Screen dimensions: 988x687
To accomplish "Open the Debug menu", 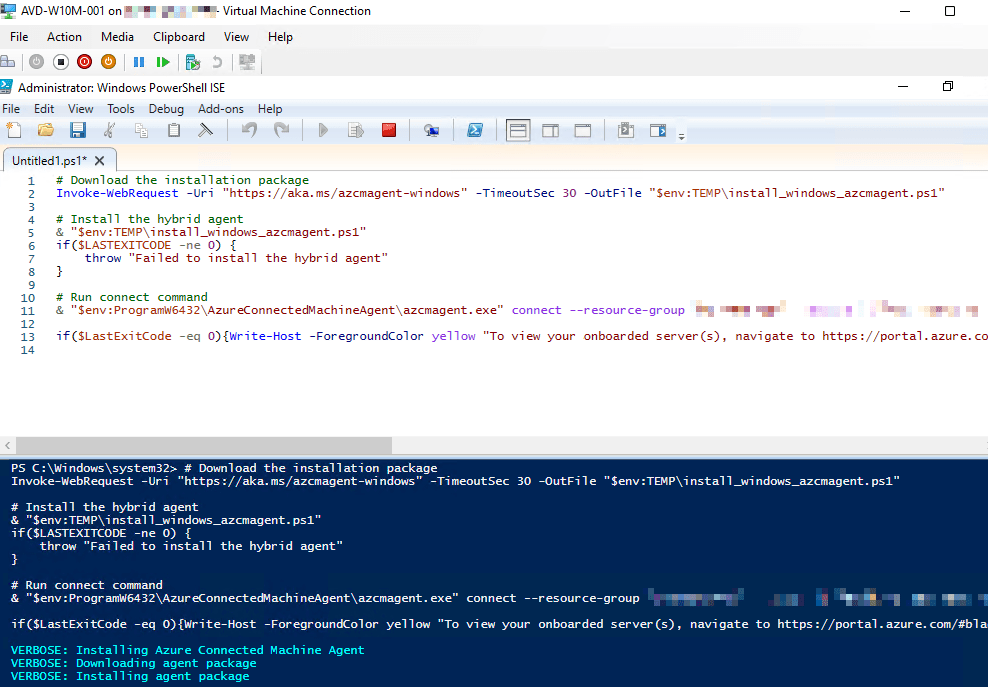I will click(166, 108).
